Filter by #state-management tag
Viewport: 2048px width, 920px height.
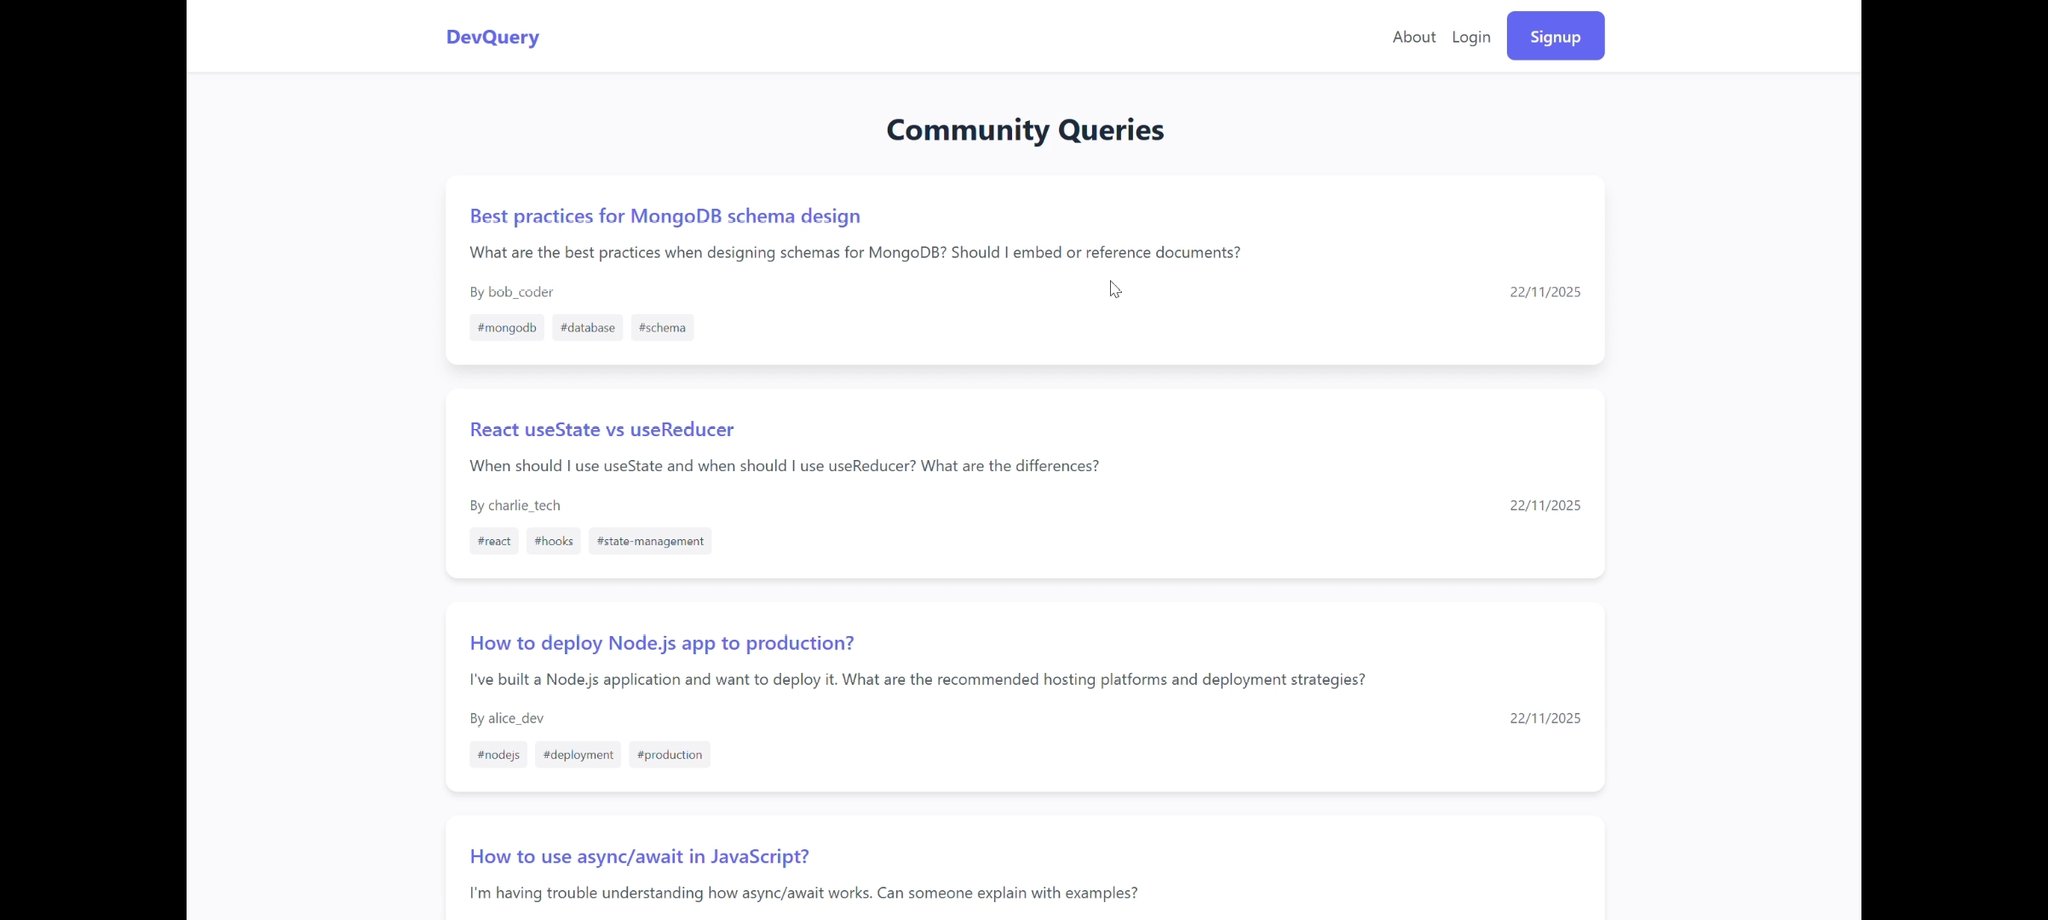tap(650, 541)
